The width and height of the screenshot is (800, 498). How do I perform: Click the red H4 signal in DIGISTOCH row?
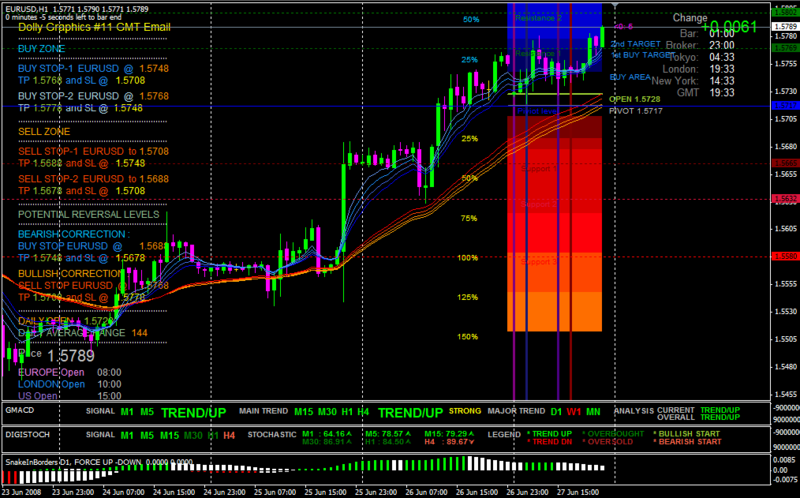pos(229,435)
